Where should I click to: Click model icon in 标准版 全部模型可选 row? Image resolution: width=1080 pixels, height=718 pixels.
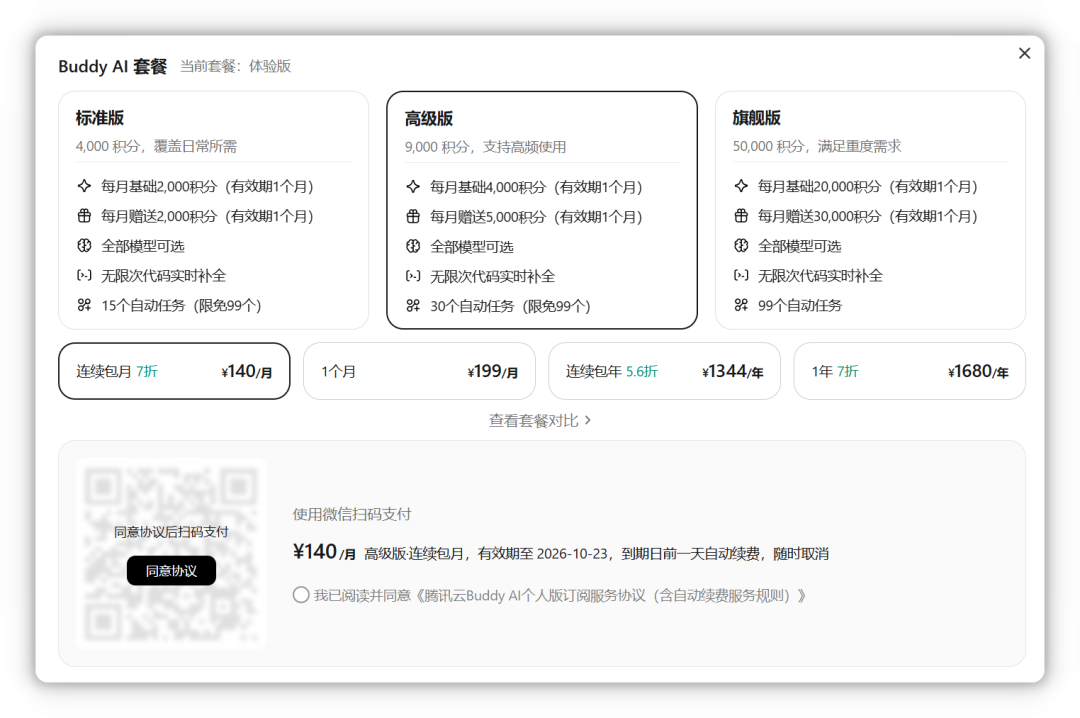[84, 245]
